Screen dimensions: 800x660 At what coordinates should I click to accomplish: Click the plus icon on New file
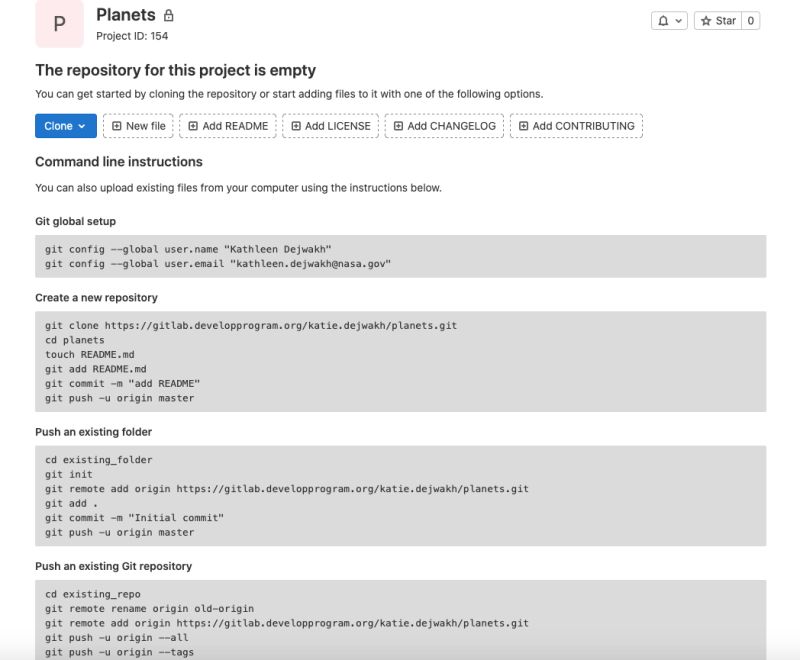pos(116,126)
